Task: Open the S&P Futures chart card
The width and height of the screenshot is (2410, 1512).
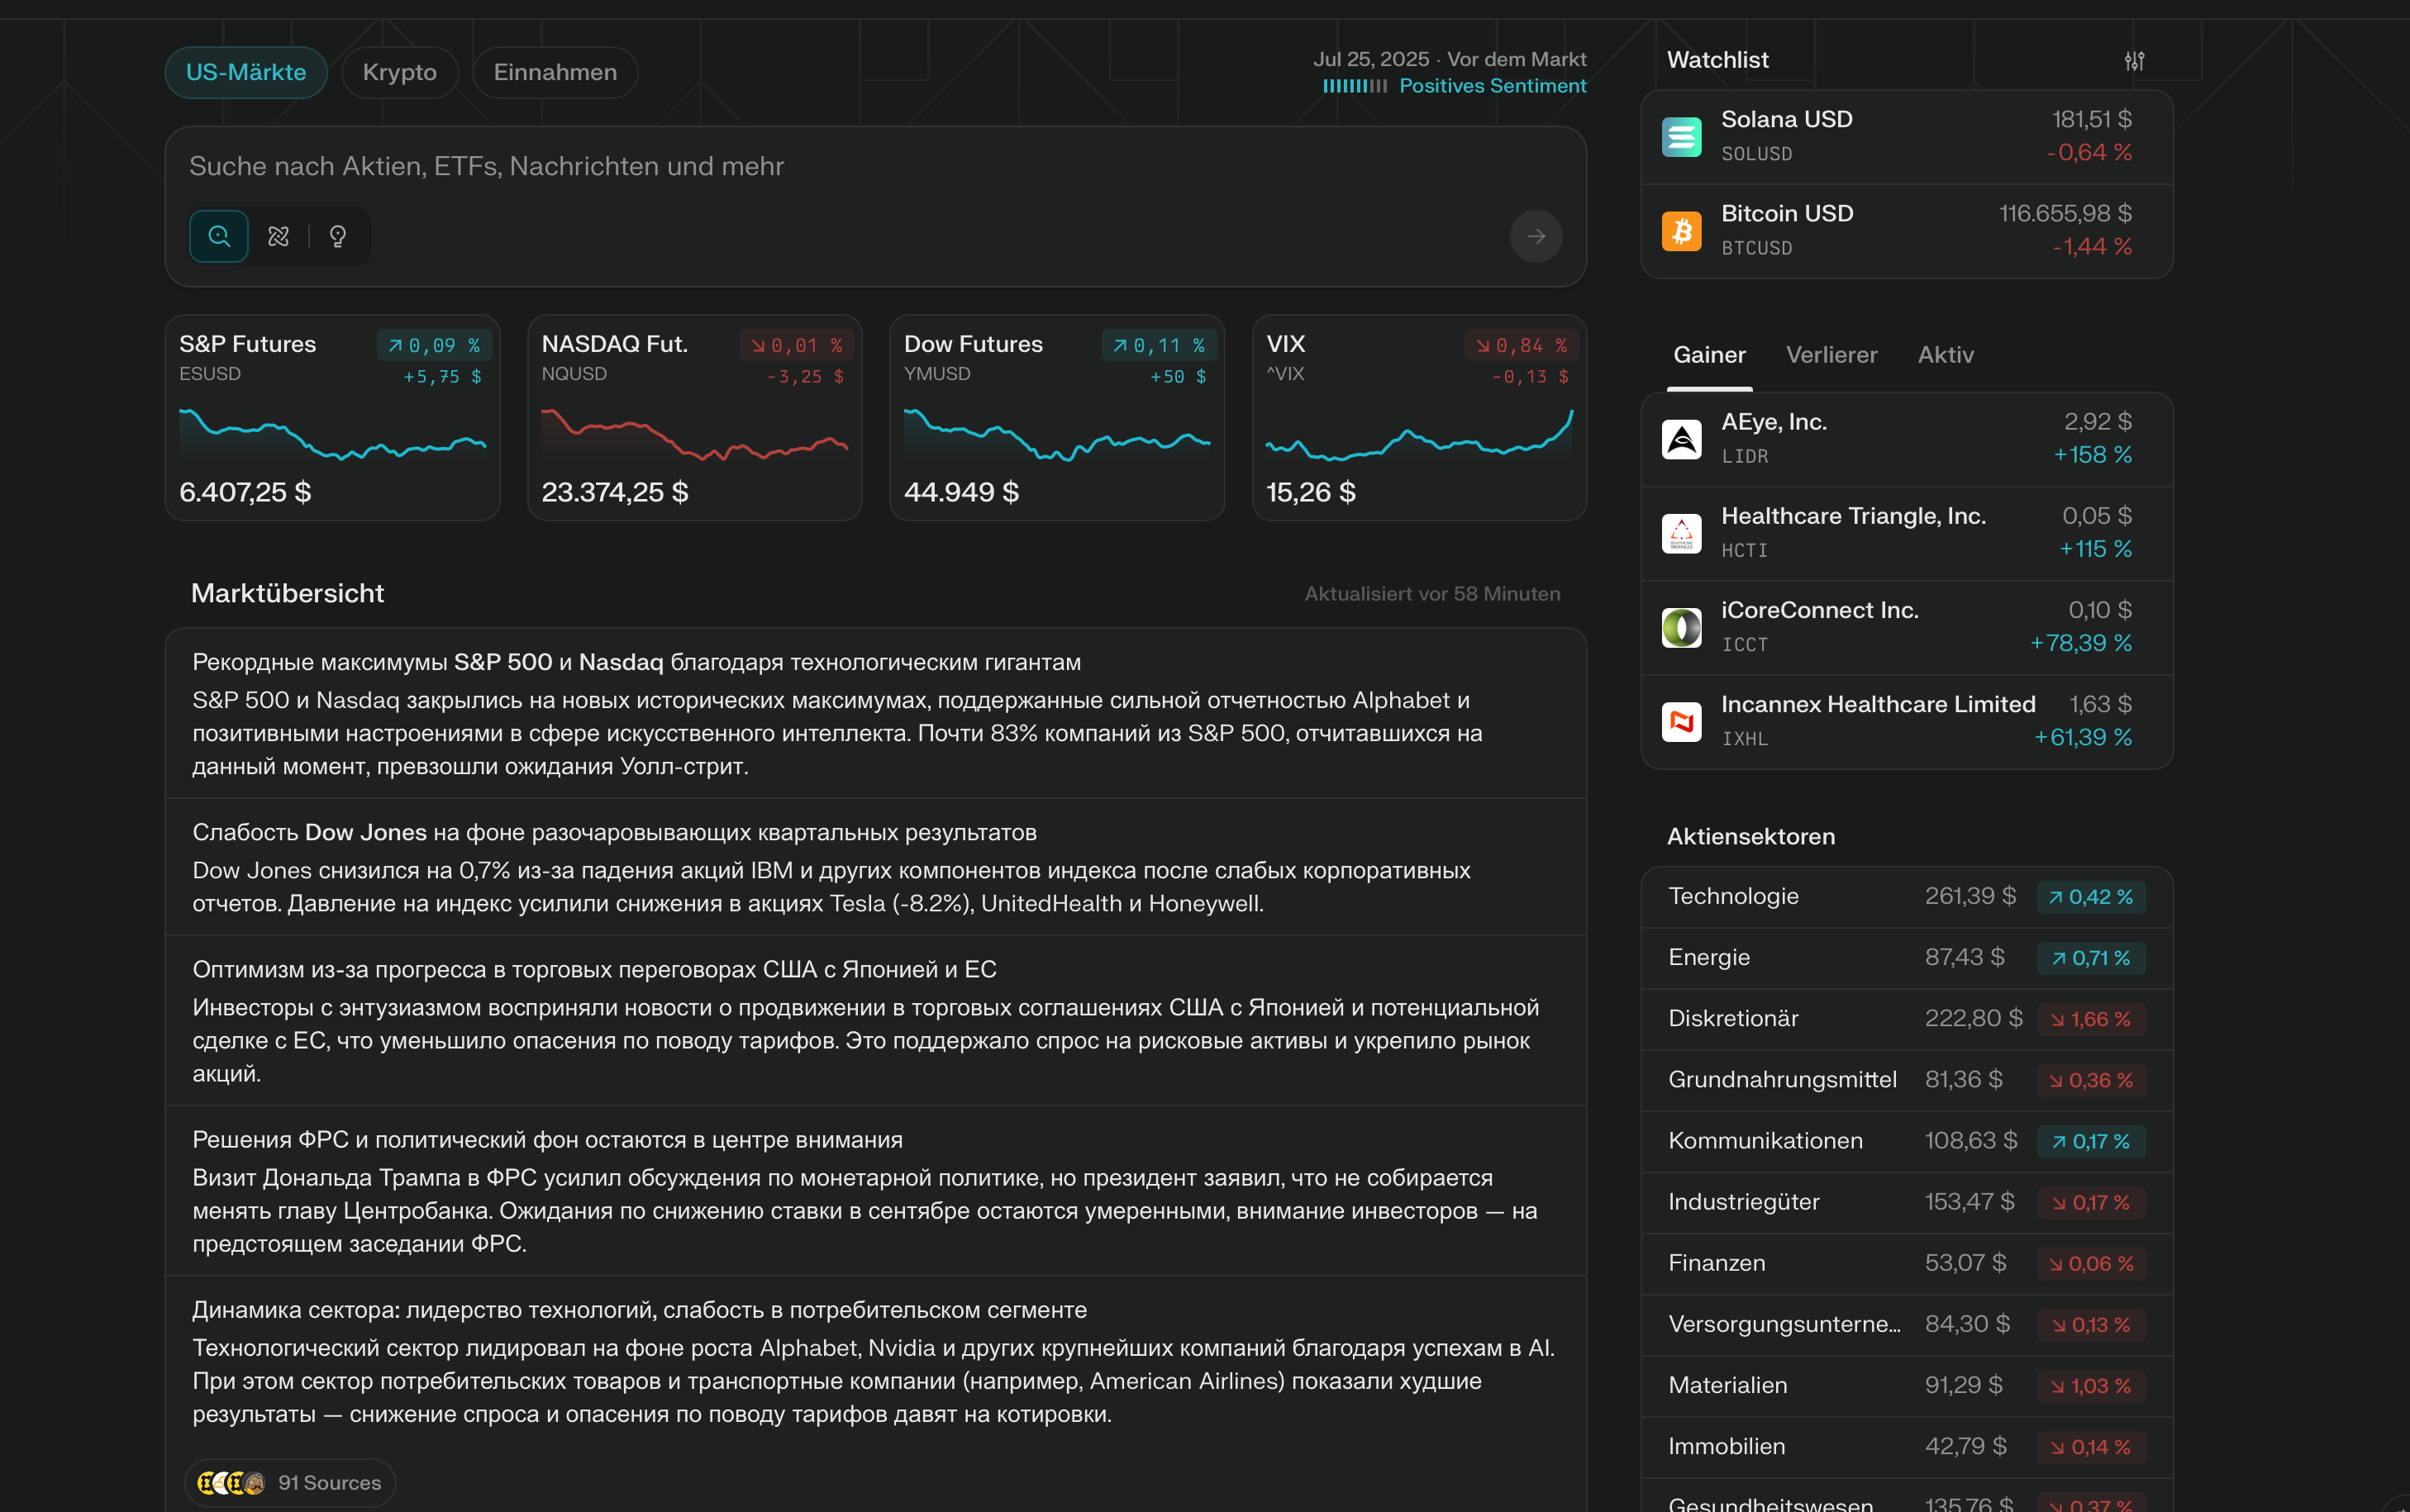Action: click(332, 418)
